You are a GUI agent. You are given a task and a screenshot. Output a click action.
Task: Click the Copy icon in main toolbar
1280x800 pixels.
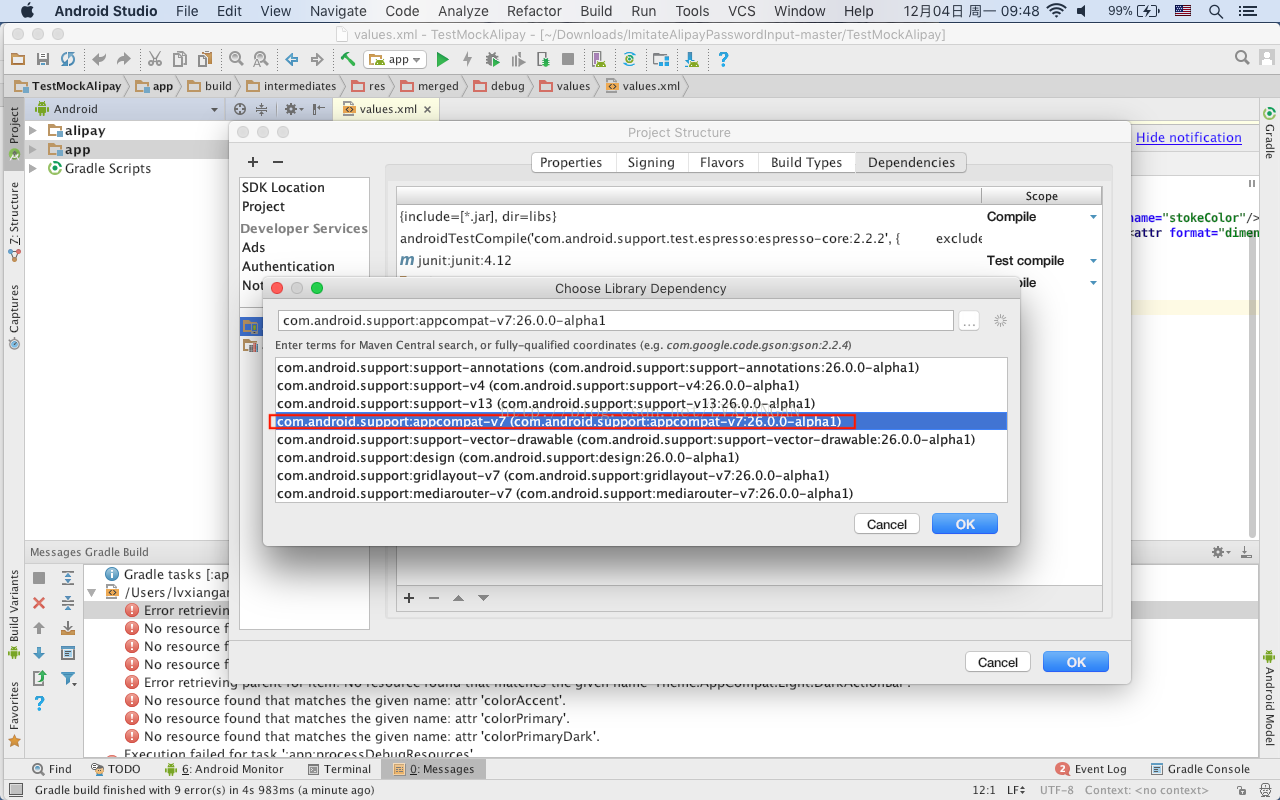point(179,59)
